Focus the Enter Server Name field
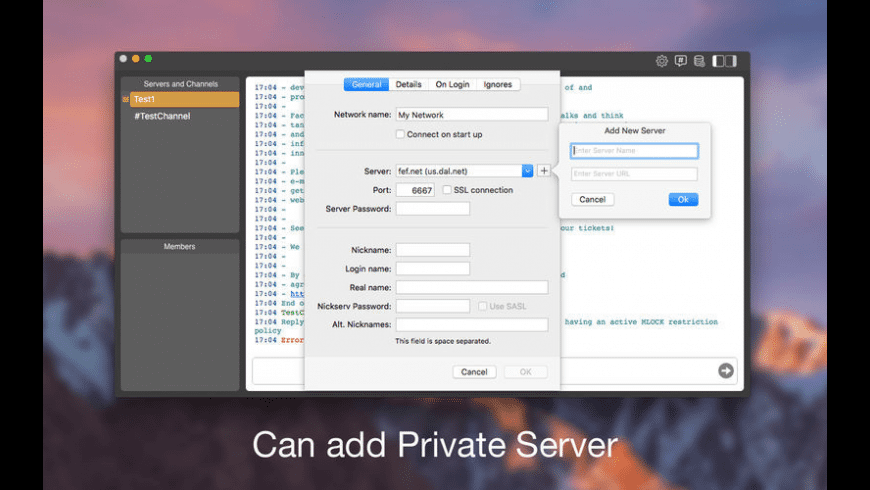The width and height of the screenshot is (870, 490). (634, 150)
